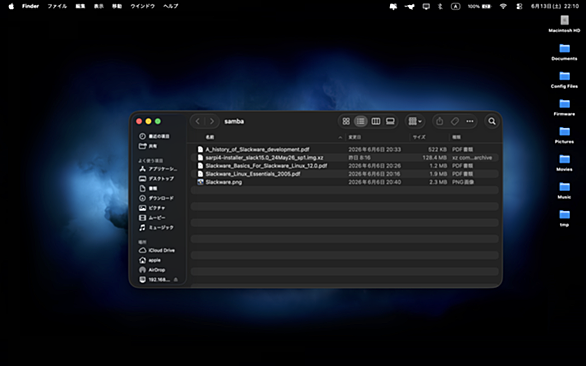Open AirDrop in the sidebar

click(152, 270)
